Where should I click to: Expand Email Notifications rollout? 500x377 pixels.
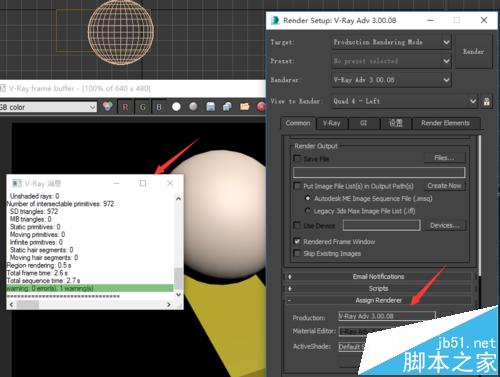point(379,277)
